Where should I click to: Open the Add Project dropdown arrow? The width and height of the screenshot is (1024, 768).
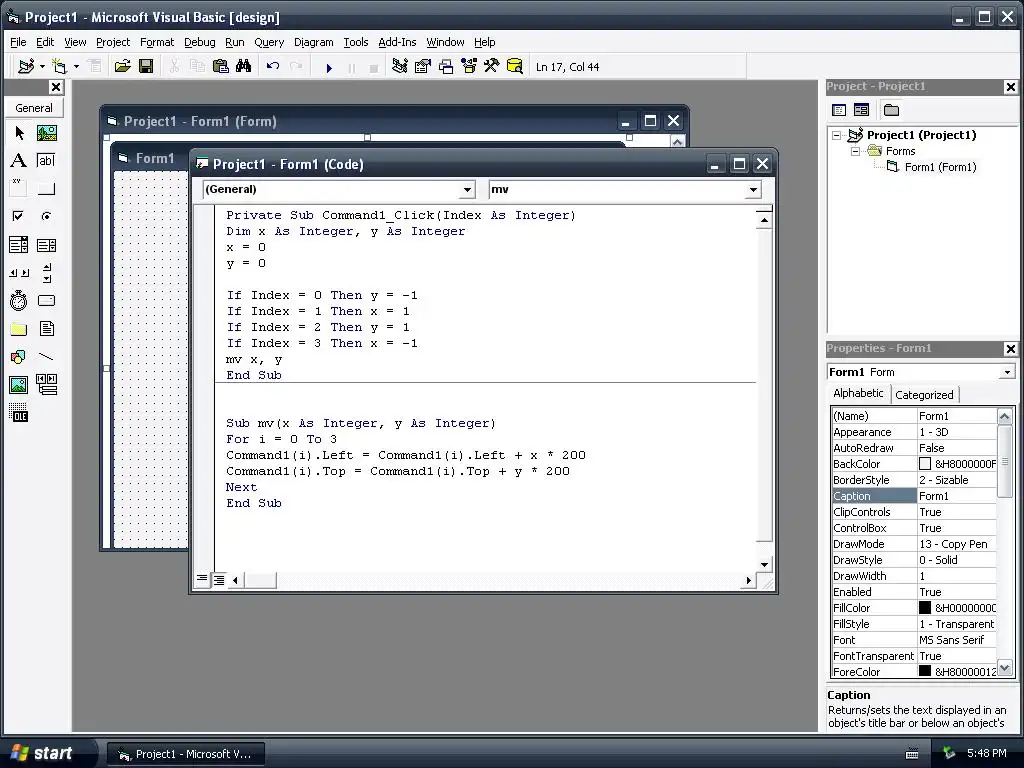(42, 67)
